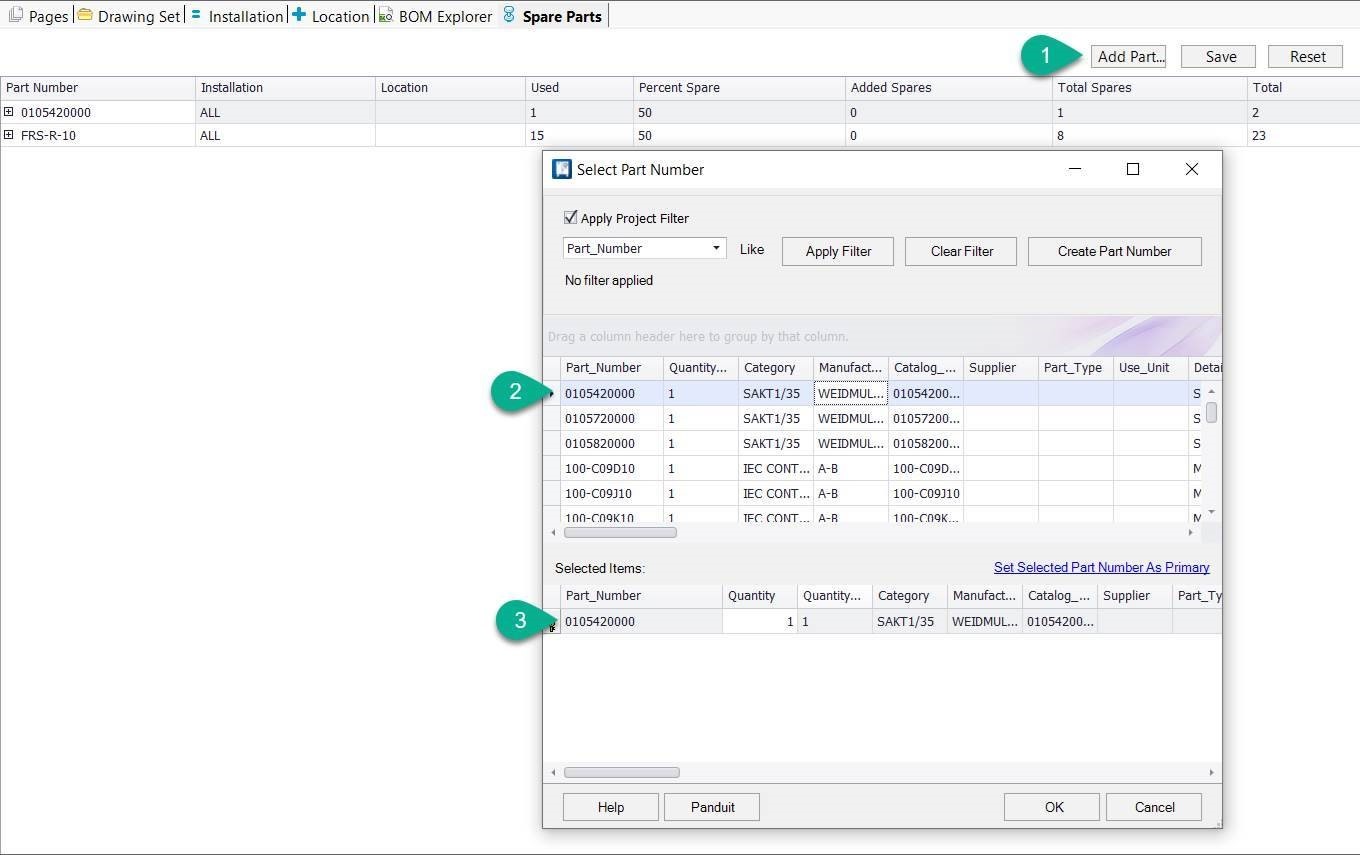Expand the FRS-R-10 spare parts row

click(x=10, y=135)
